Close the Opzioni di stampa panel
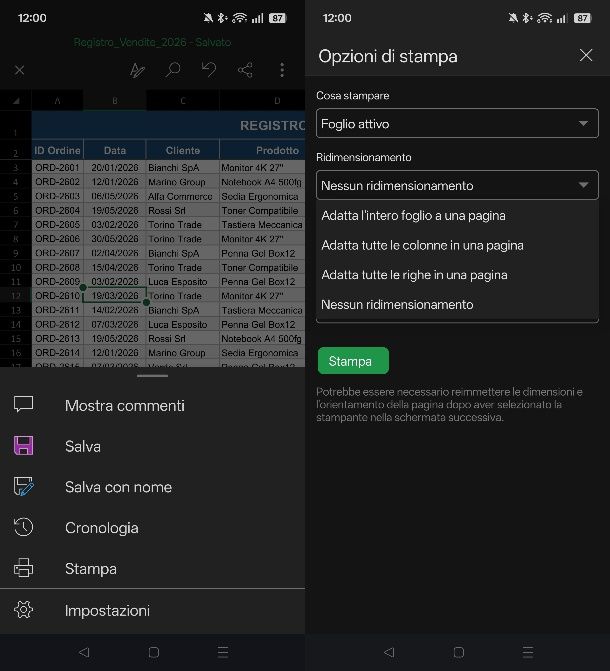Viewport: 610px width, 671px height. tap(586, 55)
